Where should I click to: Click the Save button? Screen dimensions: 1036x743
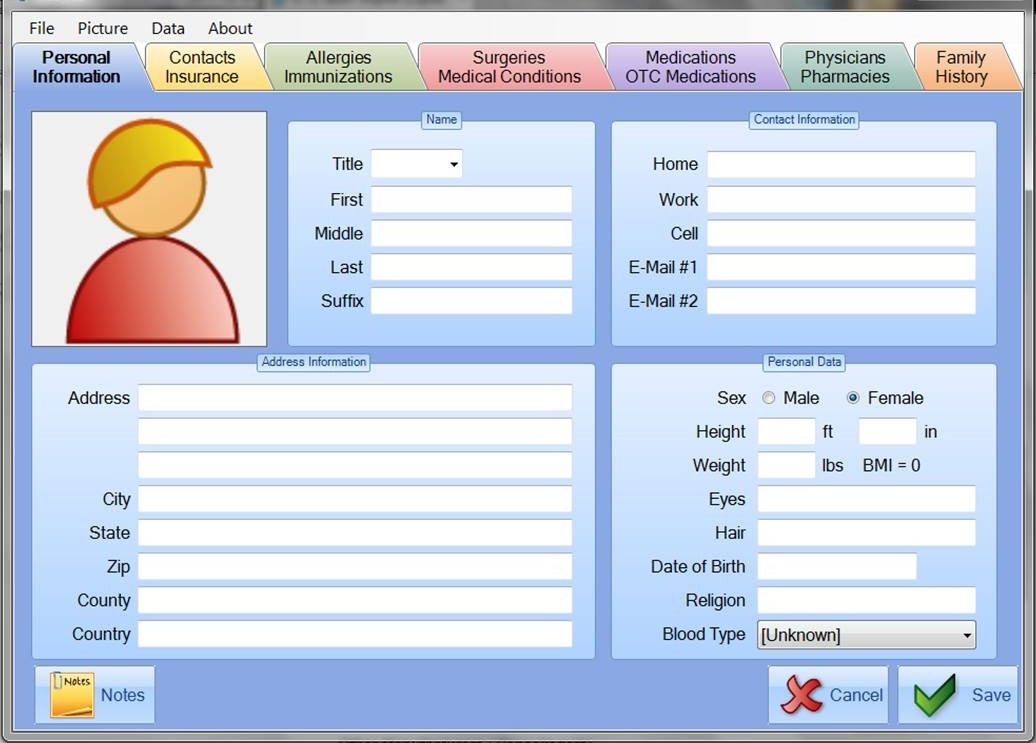958,695
